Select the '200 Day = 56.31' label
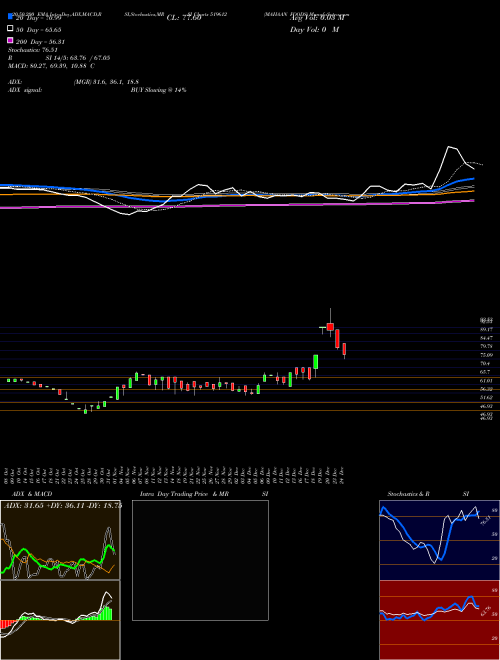This screenshot has width=500, height=660. click(x=40, y=42)
